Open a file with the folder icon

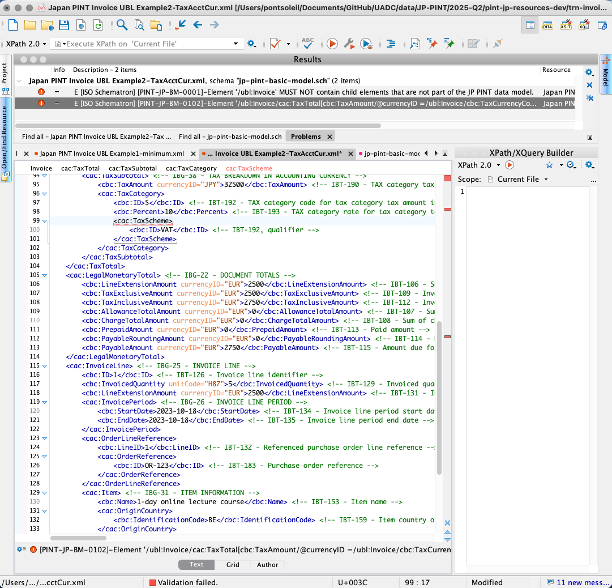coord(30,25)
